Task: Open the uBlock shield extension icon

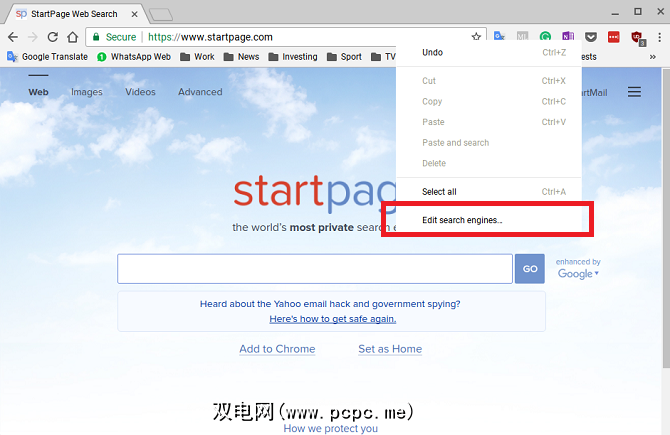Action: tap(638, 38)
